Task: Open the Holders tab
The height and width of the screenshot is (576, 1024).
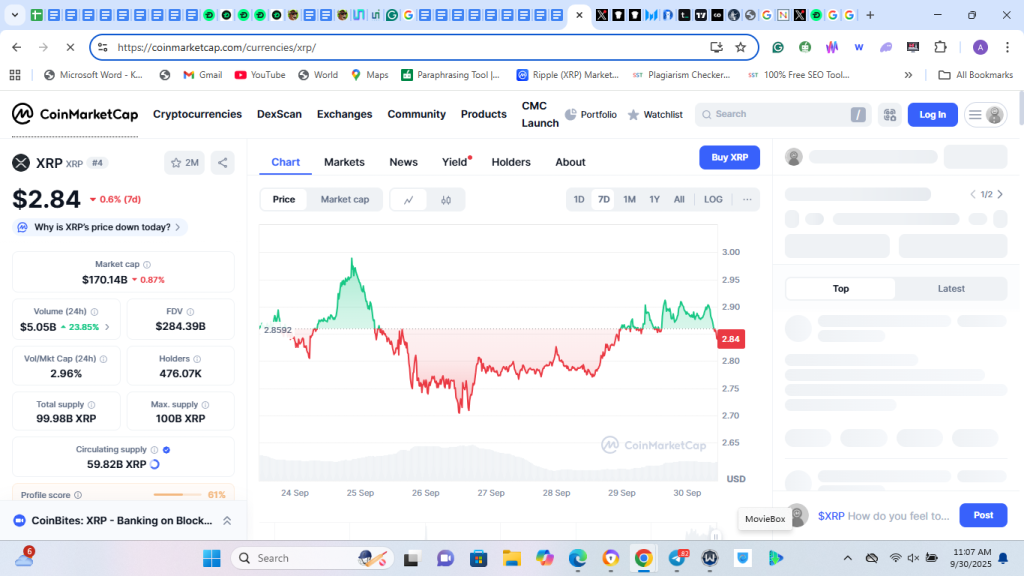Action: [x=511, y=162]
